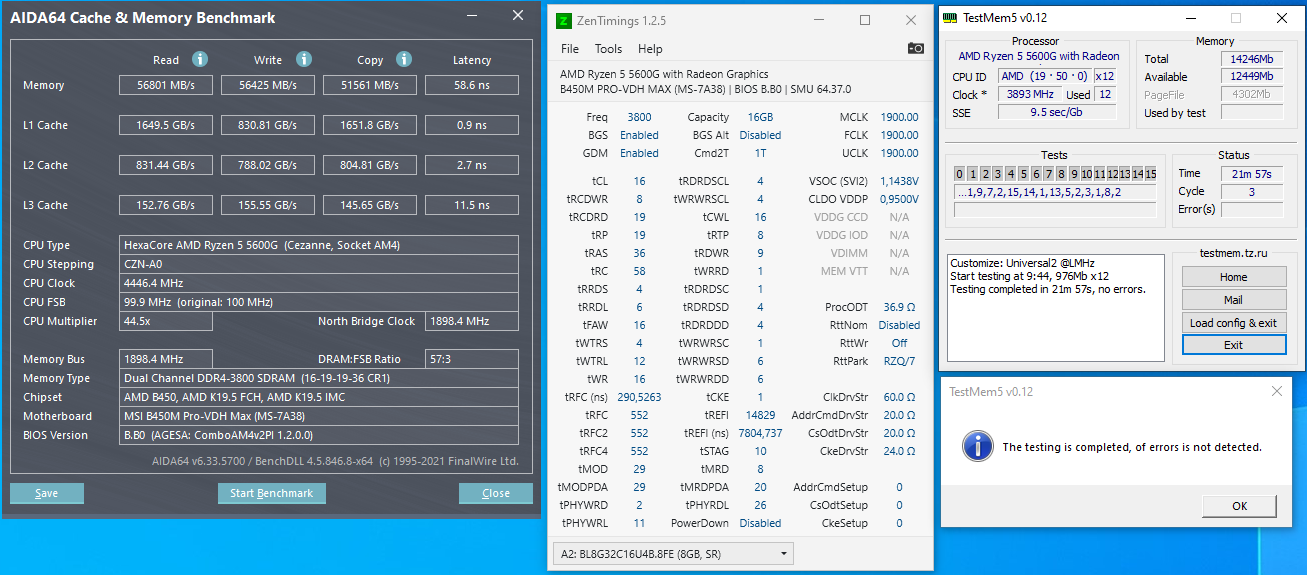Click the Cycle 3 status field
The width and height of the screenshot is (1307, 575).
(1252, 192)
